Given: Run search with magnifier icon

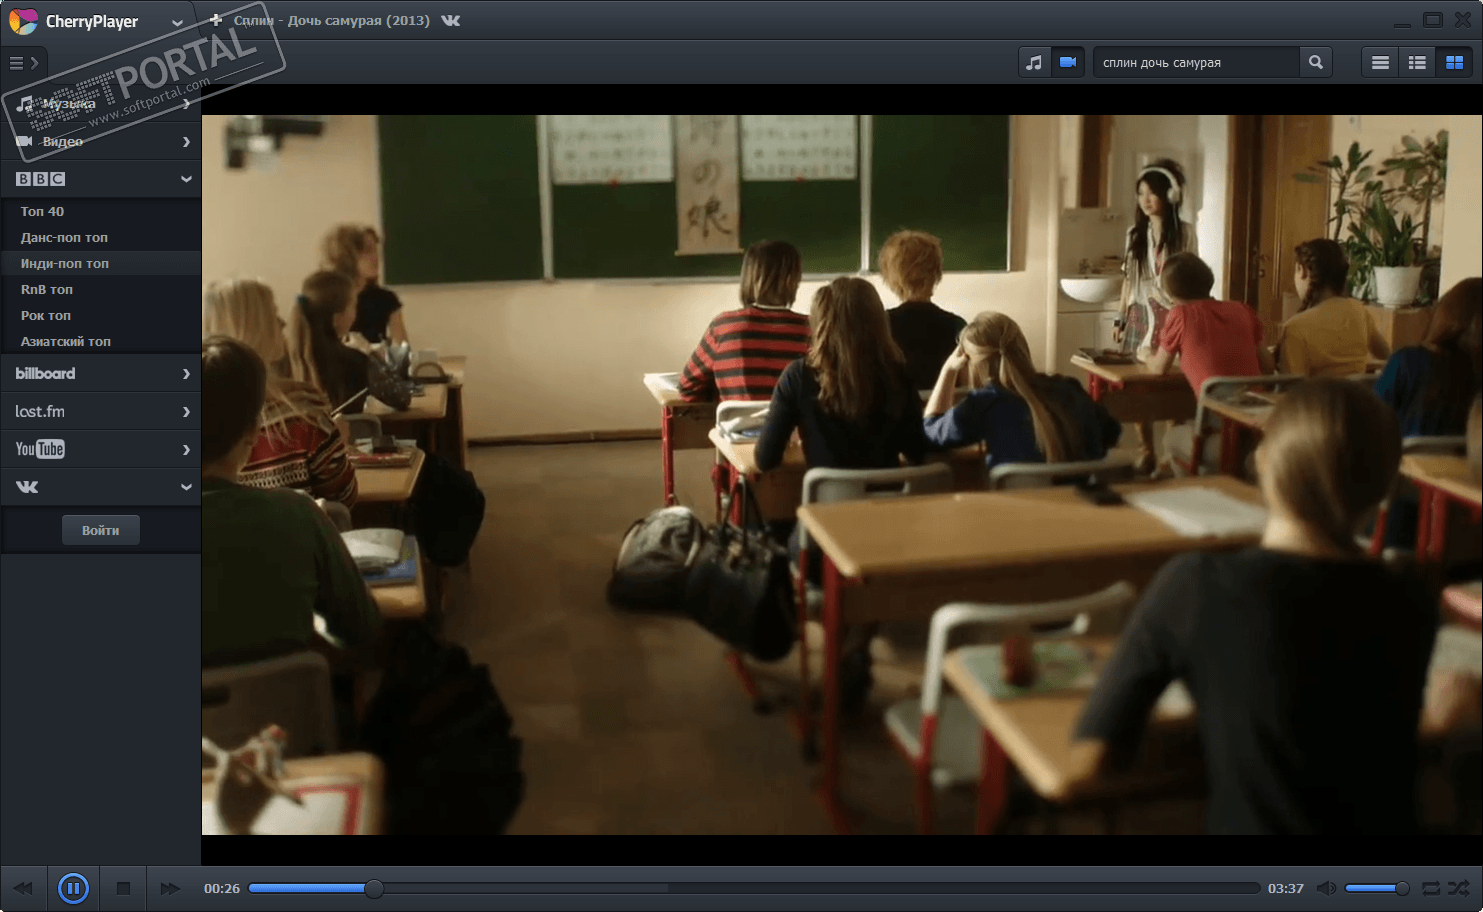Looking at the screenshot, I should (1316, 62).
